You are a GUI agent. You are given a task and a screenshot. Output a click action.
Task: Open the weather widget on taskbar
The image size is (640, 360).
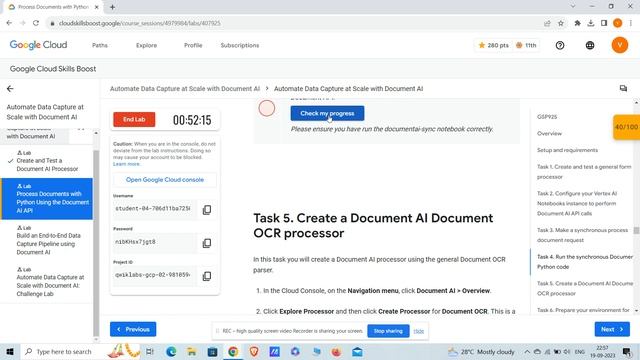(x=482, y=351)
